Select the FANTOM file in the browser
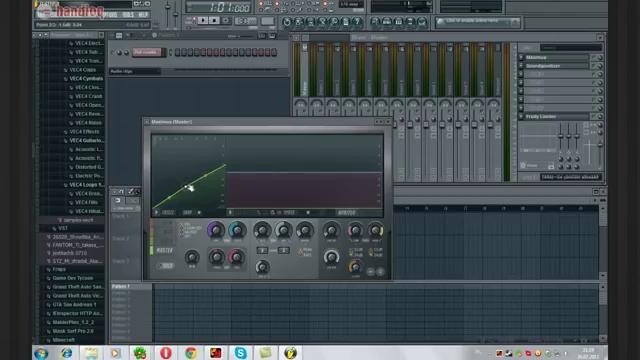640x360 pixels. 78,245
